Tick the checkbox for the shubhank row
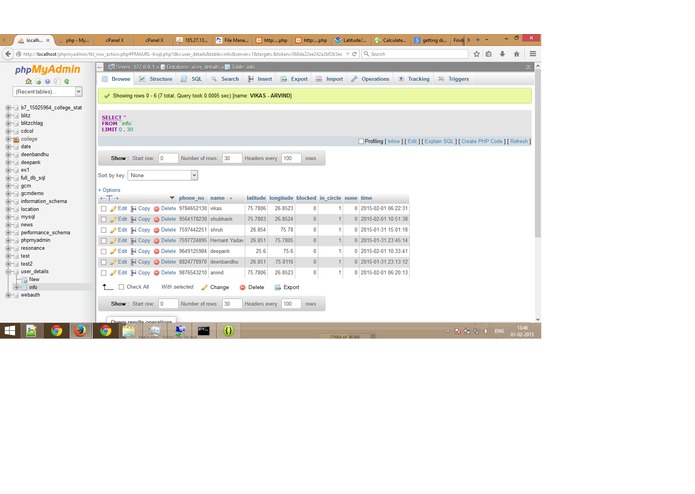Image resolution: width=695 pixels, height=494 pixels. pos(104,219)
